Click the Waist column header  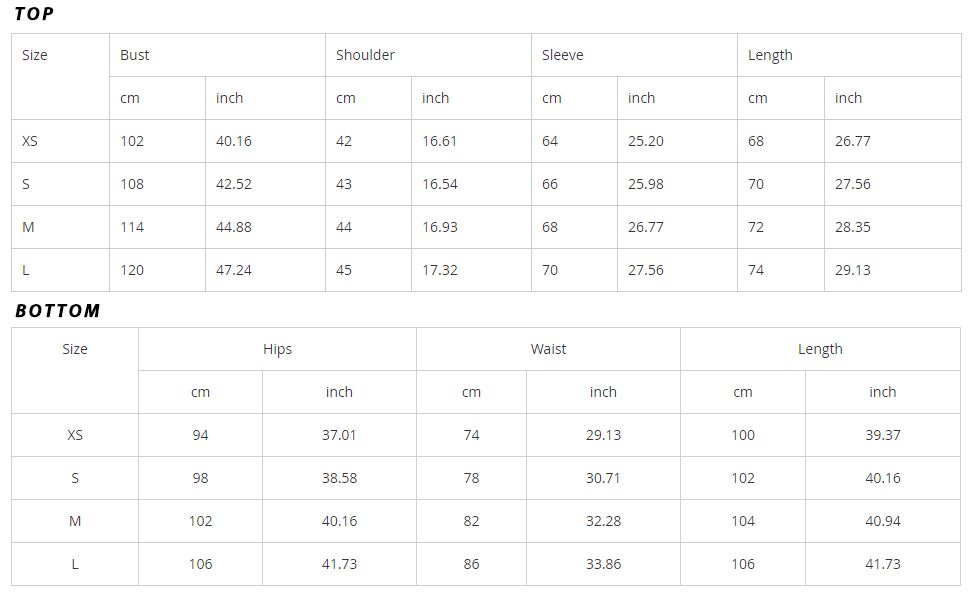(x=548, y=349)
